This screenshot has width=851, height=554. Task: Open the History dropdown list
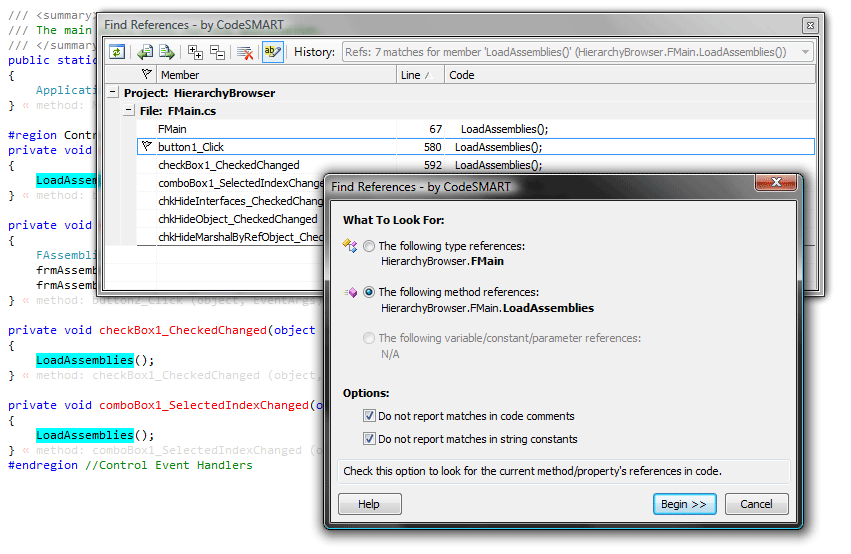click(x=805, y=52)
